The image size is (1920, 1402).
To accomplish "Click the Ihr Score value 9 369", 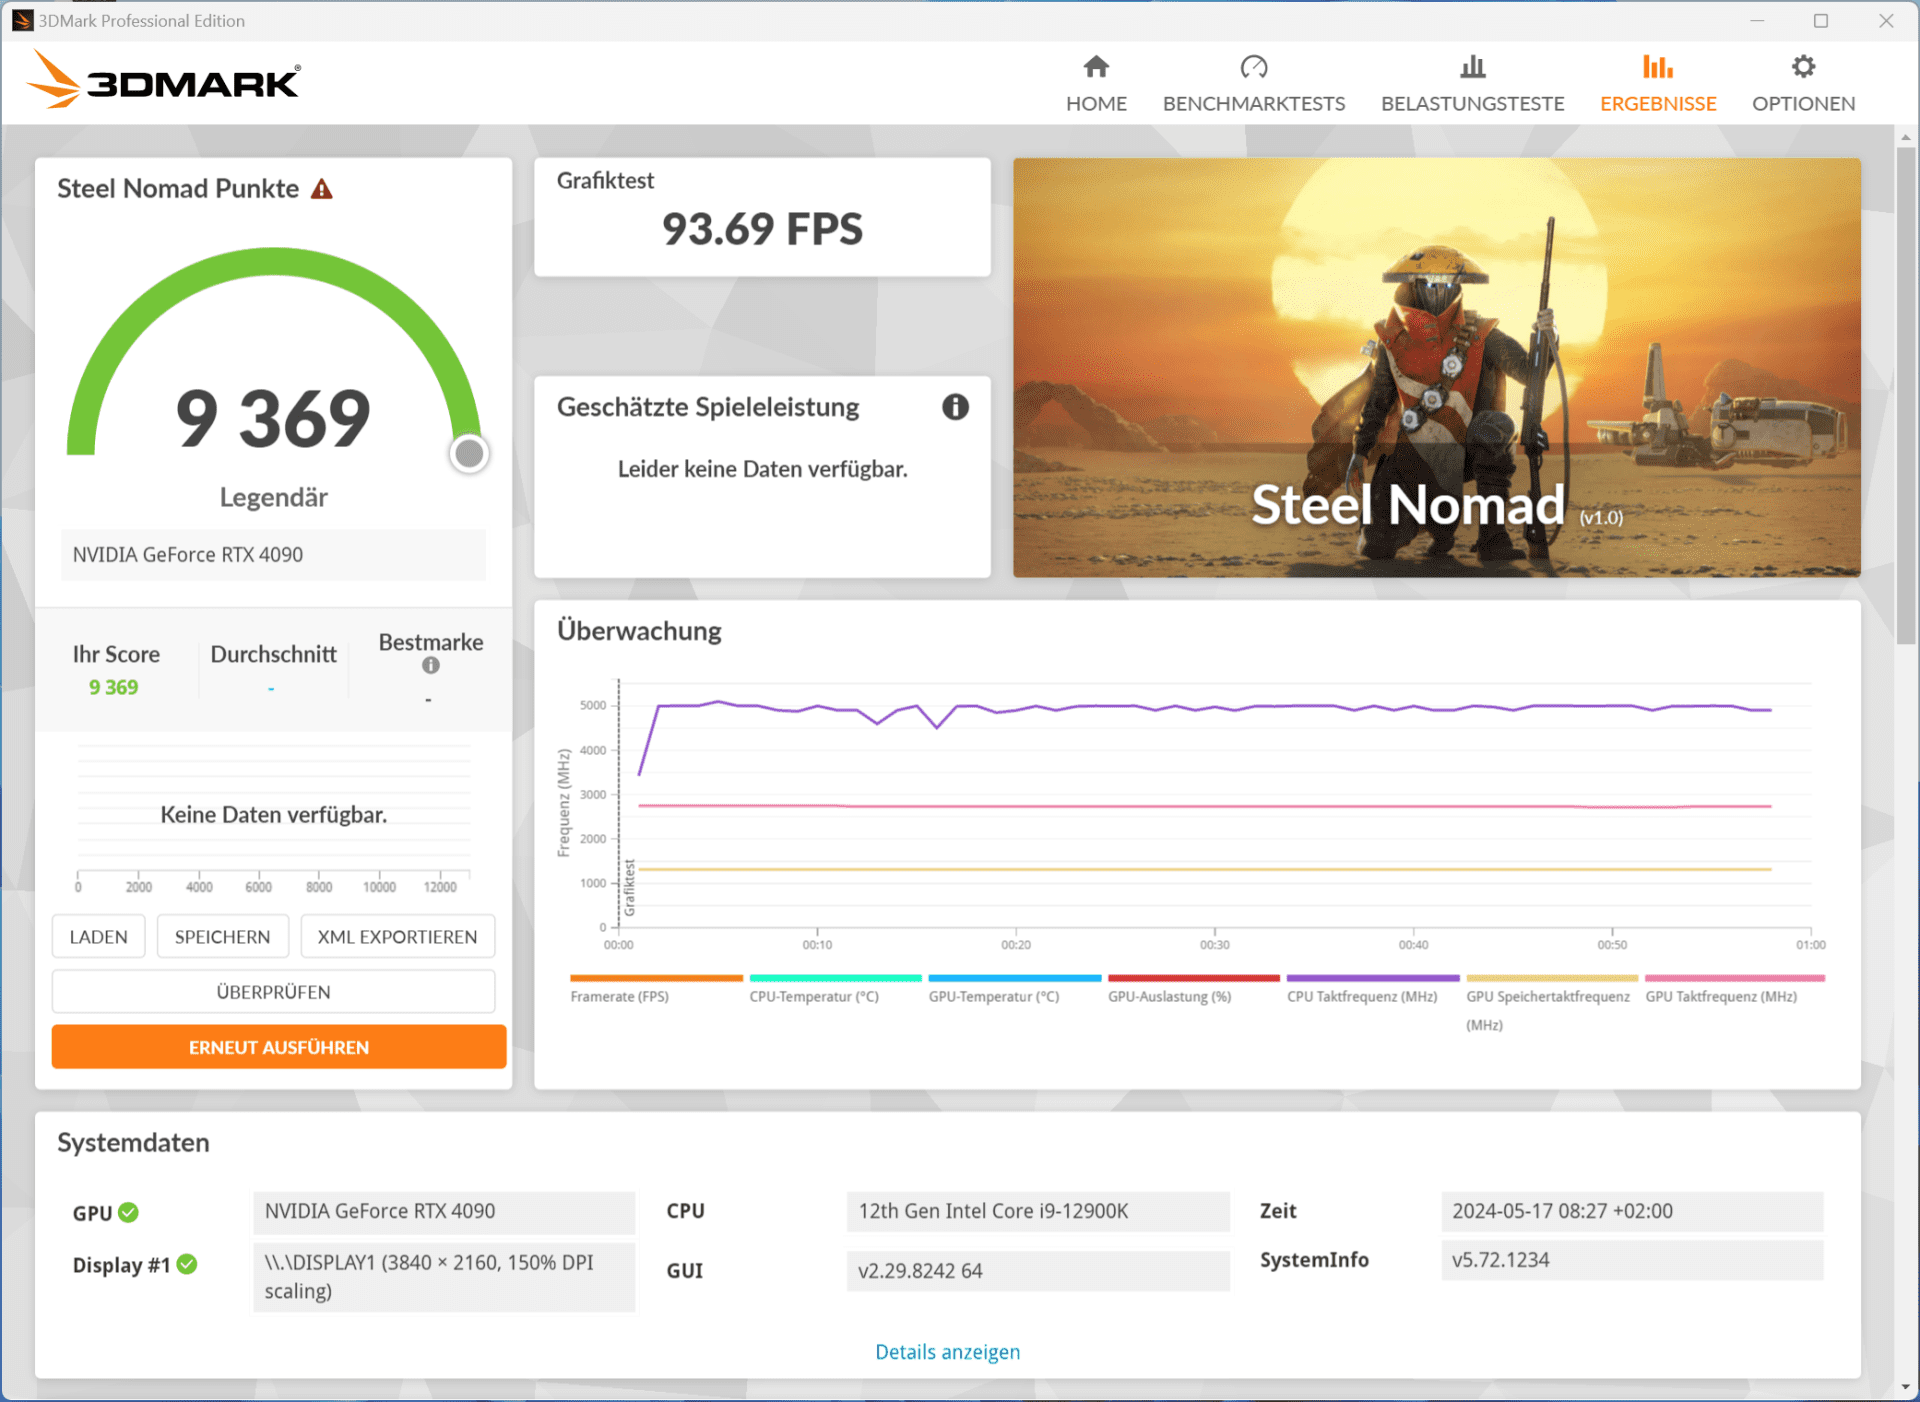I will tap(113, 688).
